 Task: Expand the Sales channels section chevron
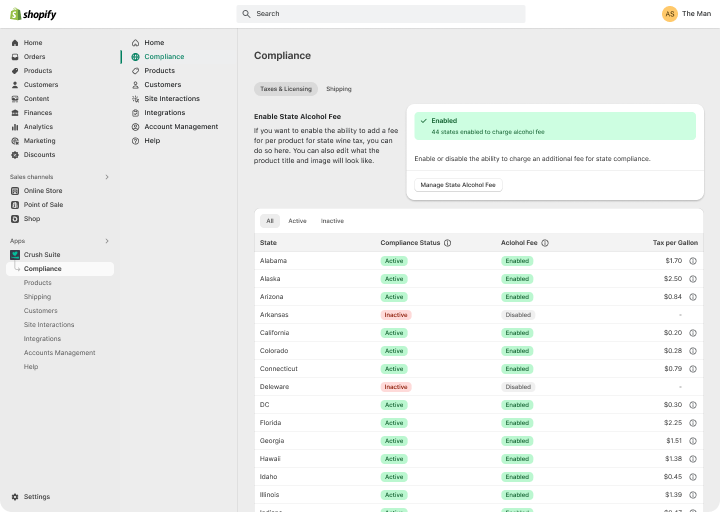click(x=107, y=177)
